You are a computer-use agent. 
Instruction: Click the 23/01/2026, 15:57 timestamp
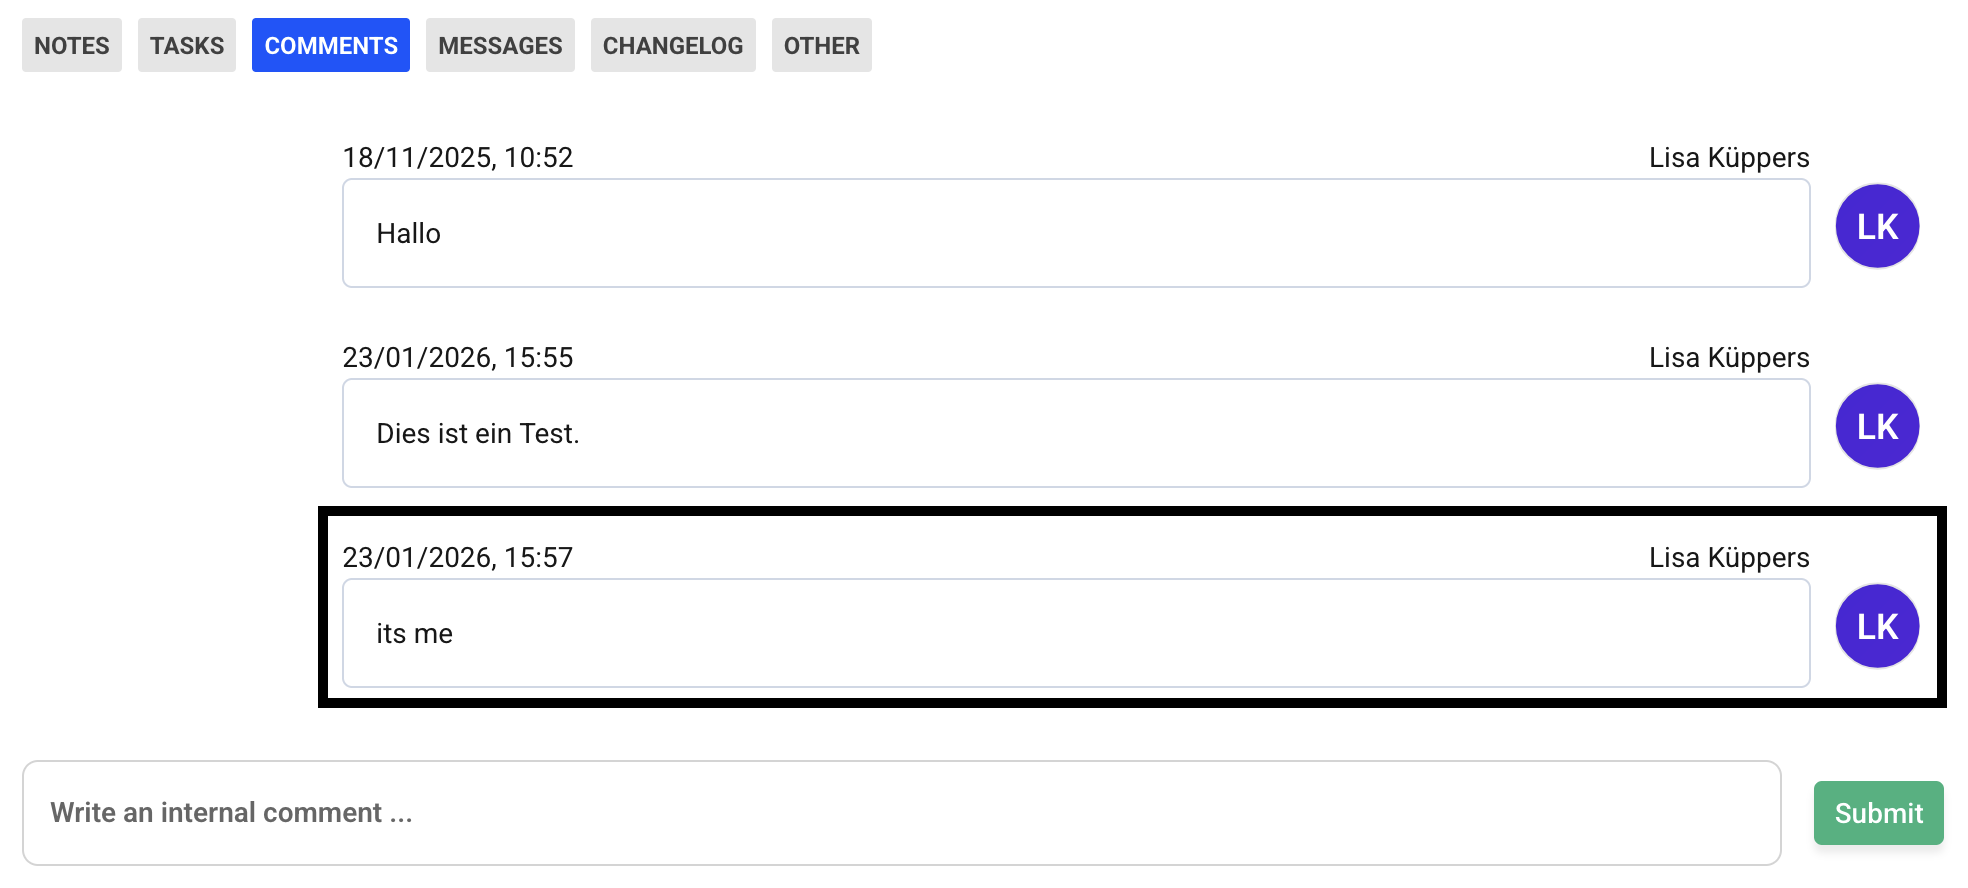[458, 557]
